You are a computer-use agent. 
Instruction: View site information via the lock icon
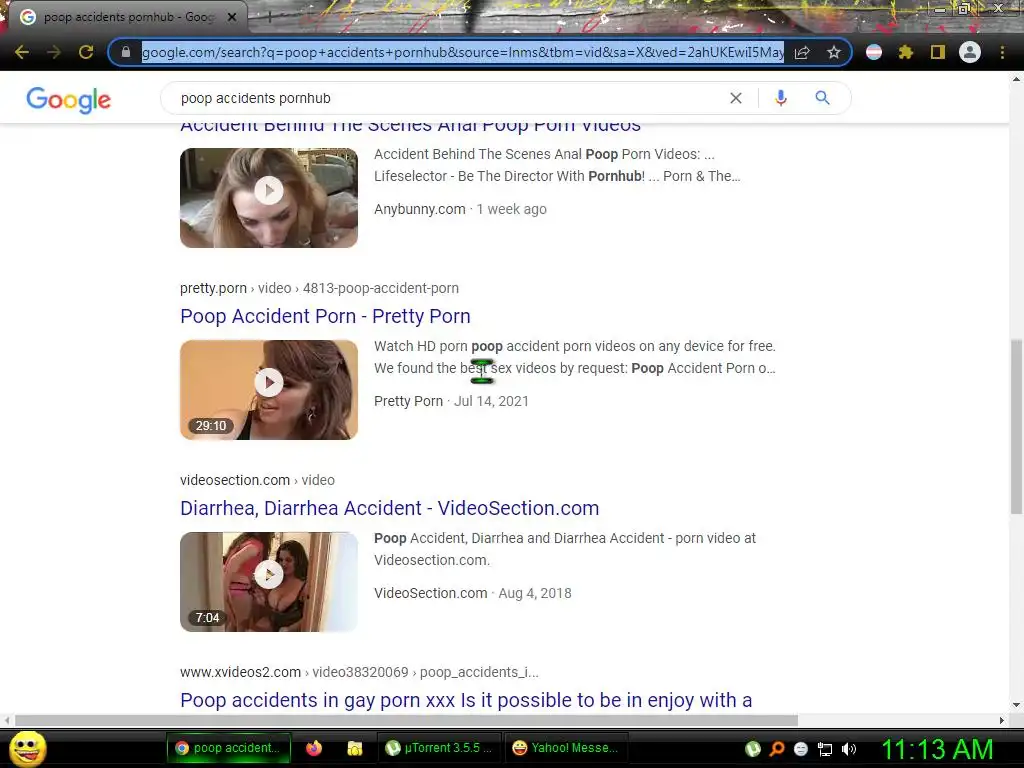[x=125, y=52]
